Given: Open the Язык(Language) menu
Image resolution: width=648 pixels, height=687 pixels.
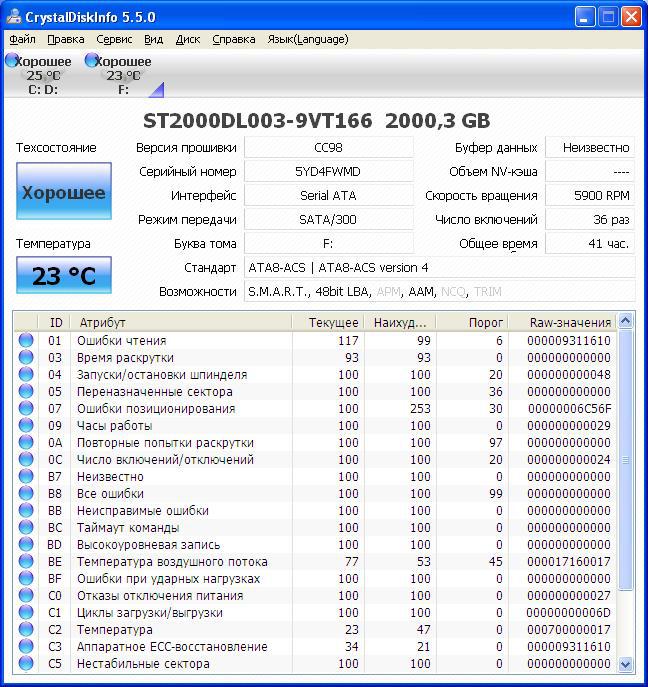Looking at the screenshot, I should coord(308,39).
